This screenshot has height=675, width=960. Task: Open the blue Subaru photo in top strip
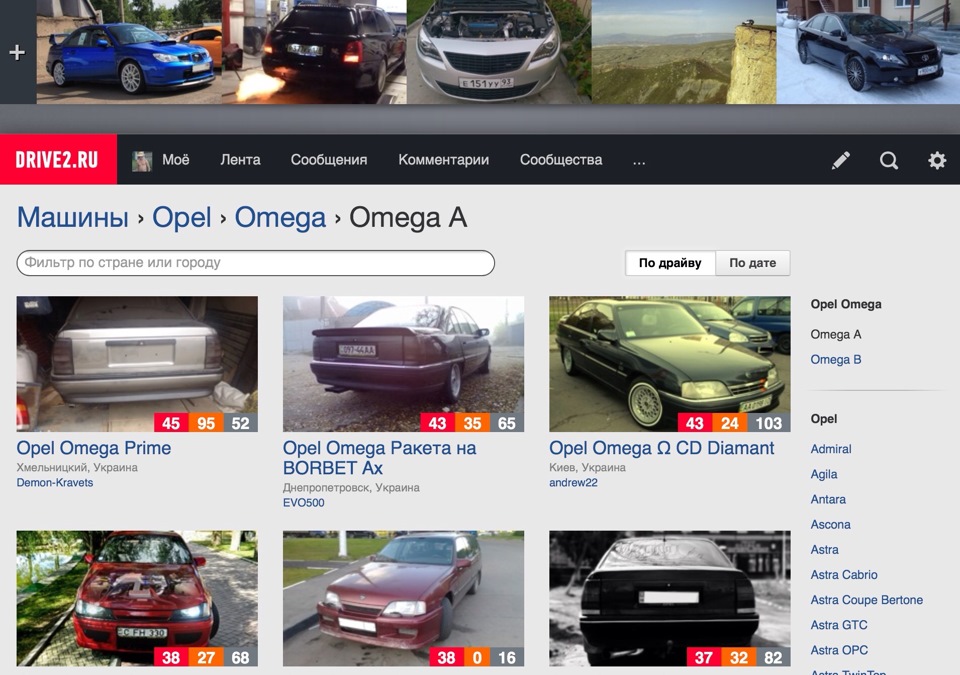129,52
